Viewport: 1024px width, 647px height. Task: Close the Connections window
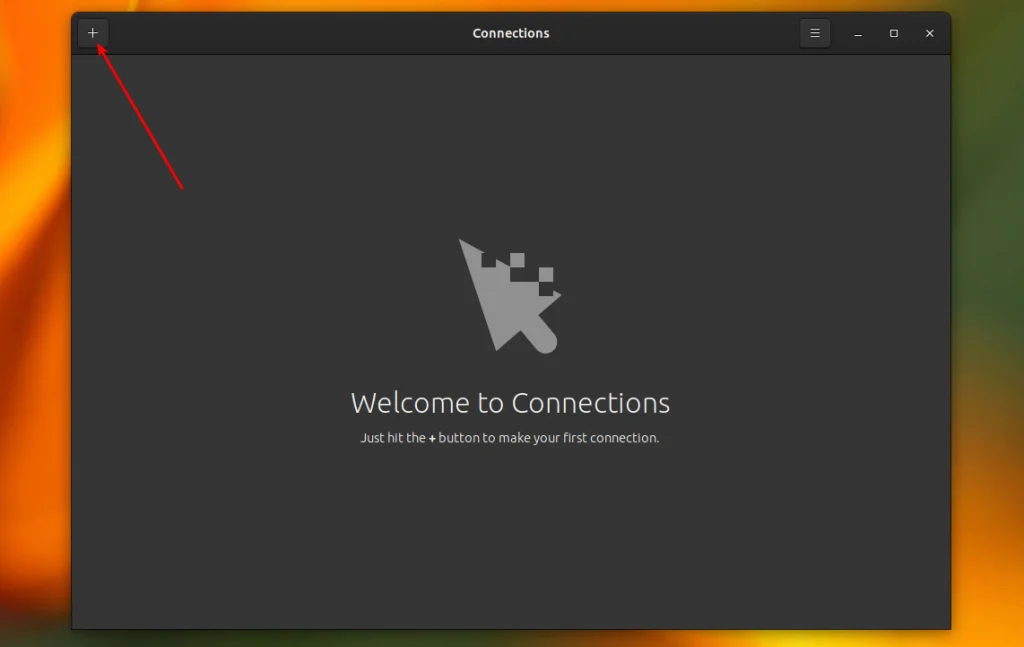[929, 33]
